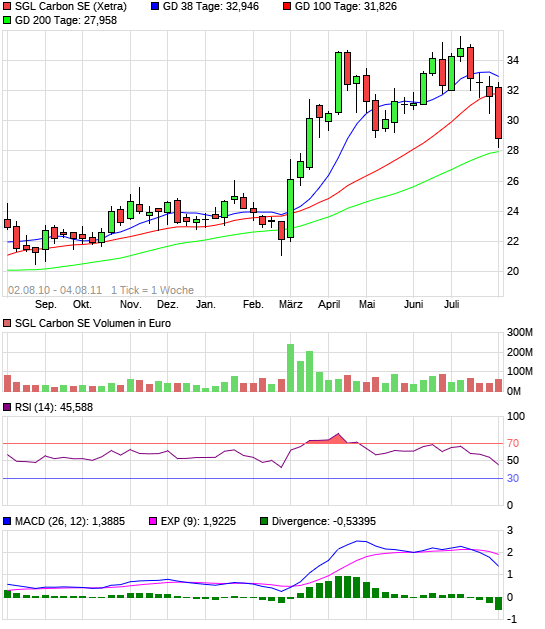Click the tallest green volume bar in March
This screenshot has height=629, width=545.
pos(291,368)
